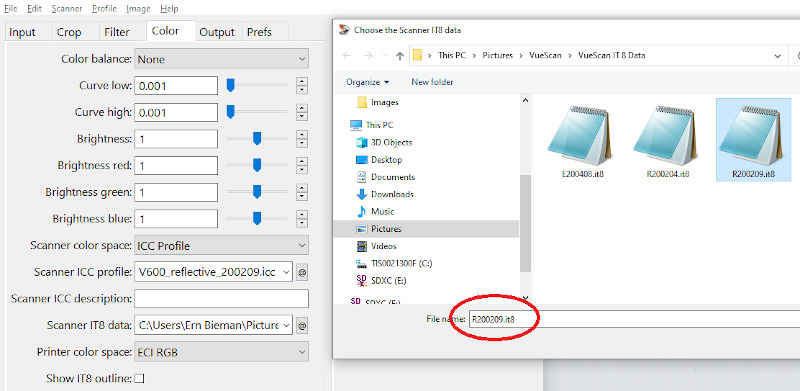Select the E200408.it8 file
800x391 pixels.
click(582, 141)
